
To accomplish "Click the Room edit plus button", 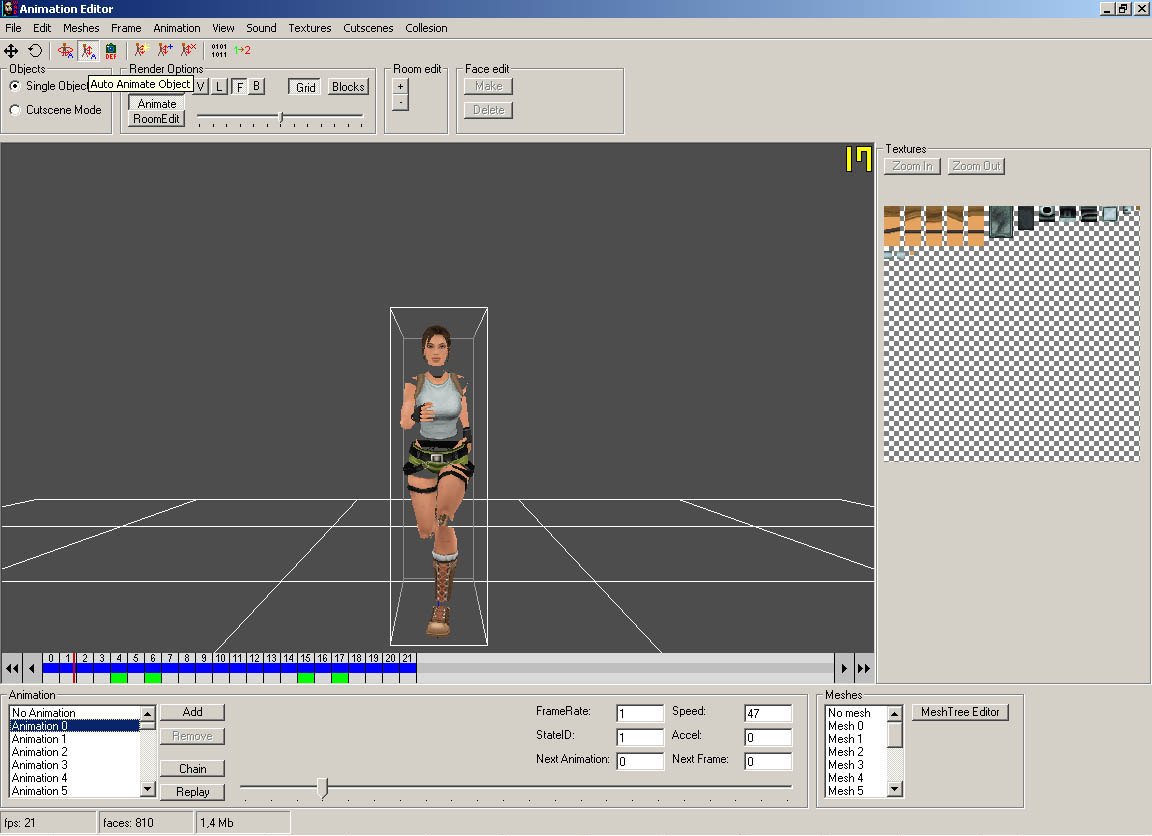I will click(400, 86).
